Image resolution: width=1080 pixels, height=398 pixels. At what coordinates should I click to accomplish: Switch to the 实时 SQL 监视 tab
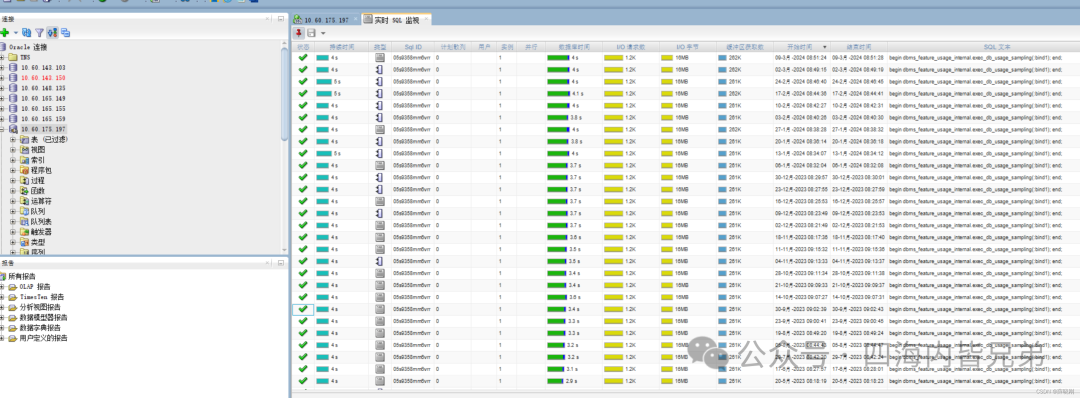(x=396, y=19)
